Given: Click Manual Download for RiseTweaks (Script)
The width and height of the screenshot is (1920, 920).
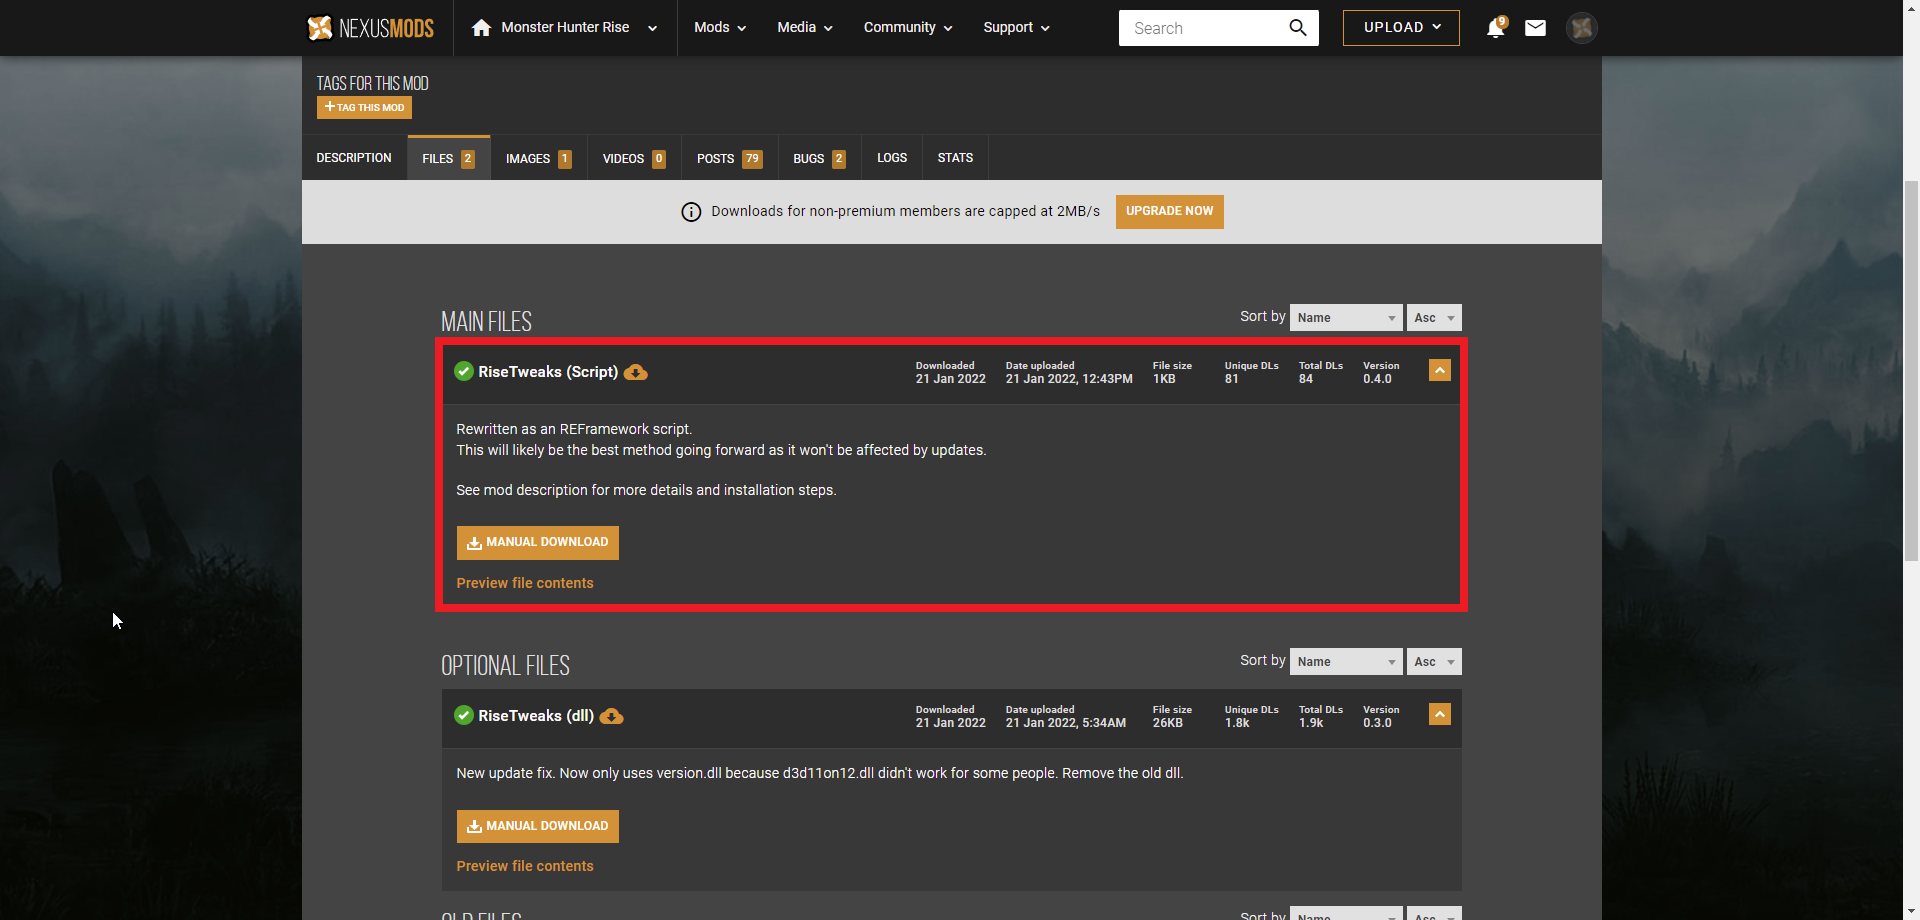Looking at the screenshot, I should 538,543.
